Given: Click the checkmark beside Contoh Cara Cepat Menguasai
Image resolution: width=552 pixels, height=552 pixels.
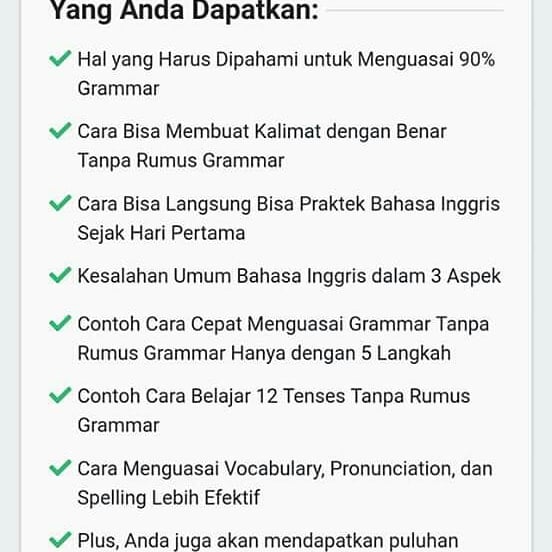Looking at the screenshot, I should pyautogui.click(x=60, y=323).
